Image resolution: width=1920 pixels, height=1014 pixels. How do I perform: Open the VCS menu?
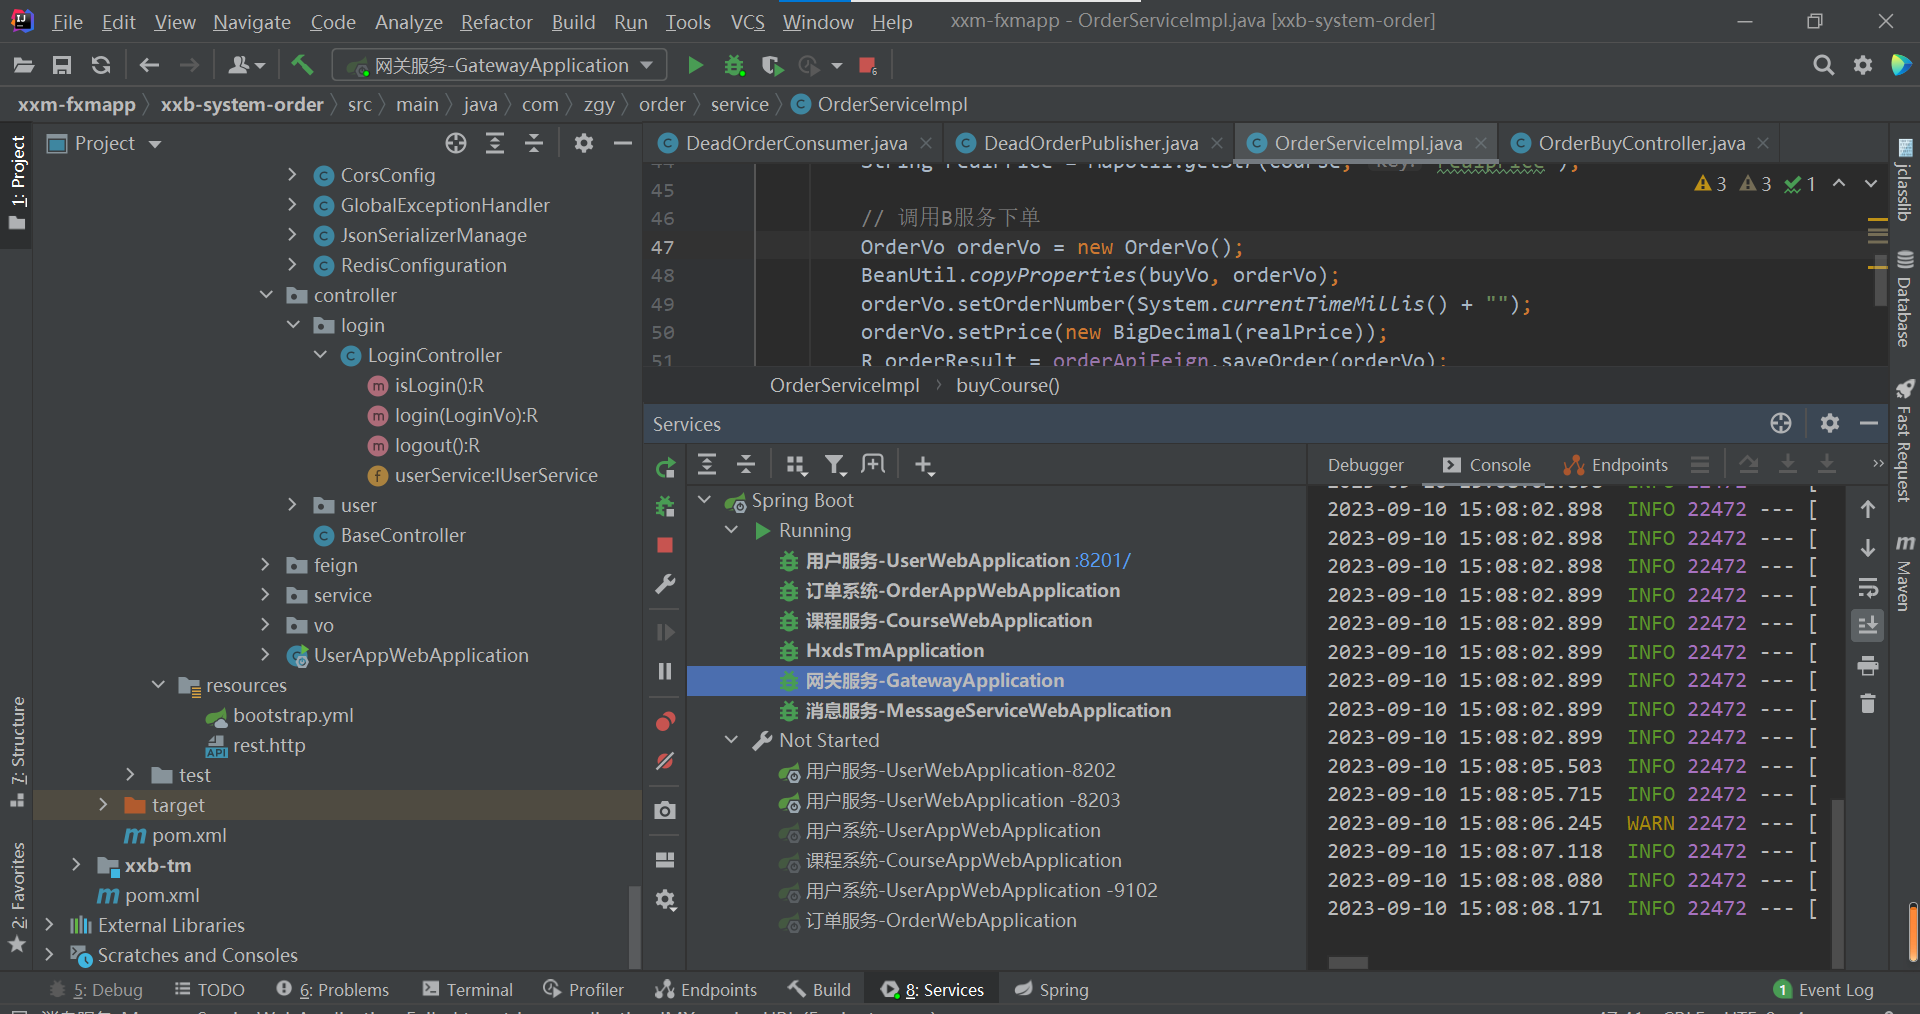click(x=747, y=22)
